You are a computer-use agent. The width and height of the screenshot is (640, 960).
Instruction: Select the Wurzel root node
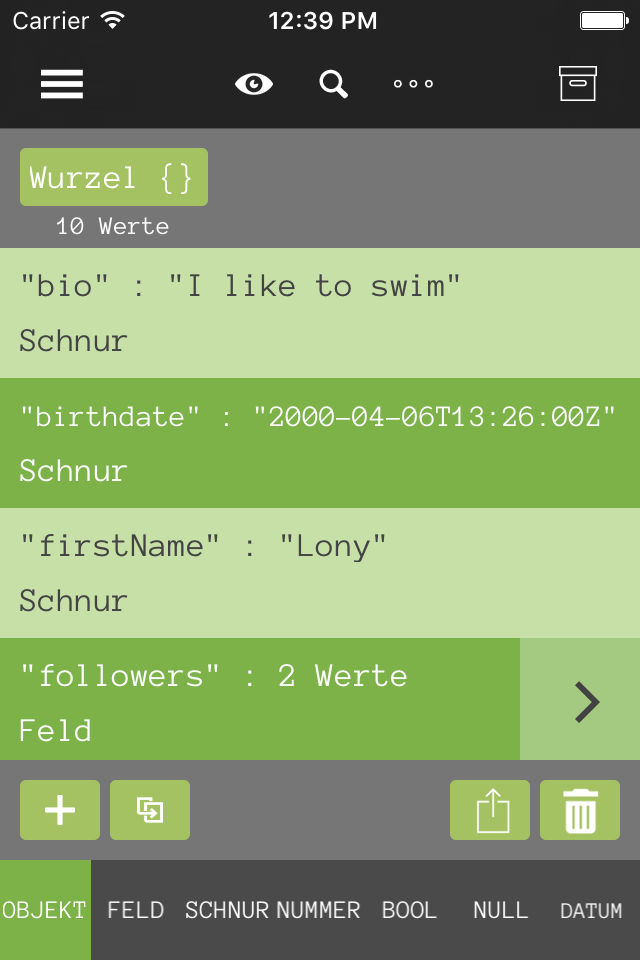point(114,177)
